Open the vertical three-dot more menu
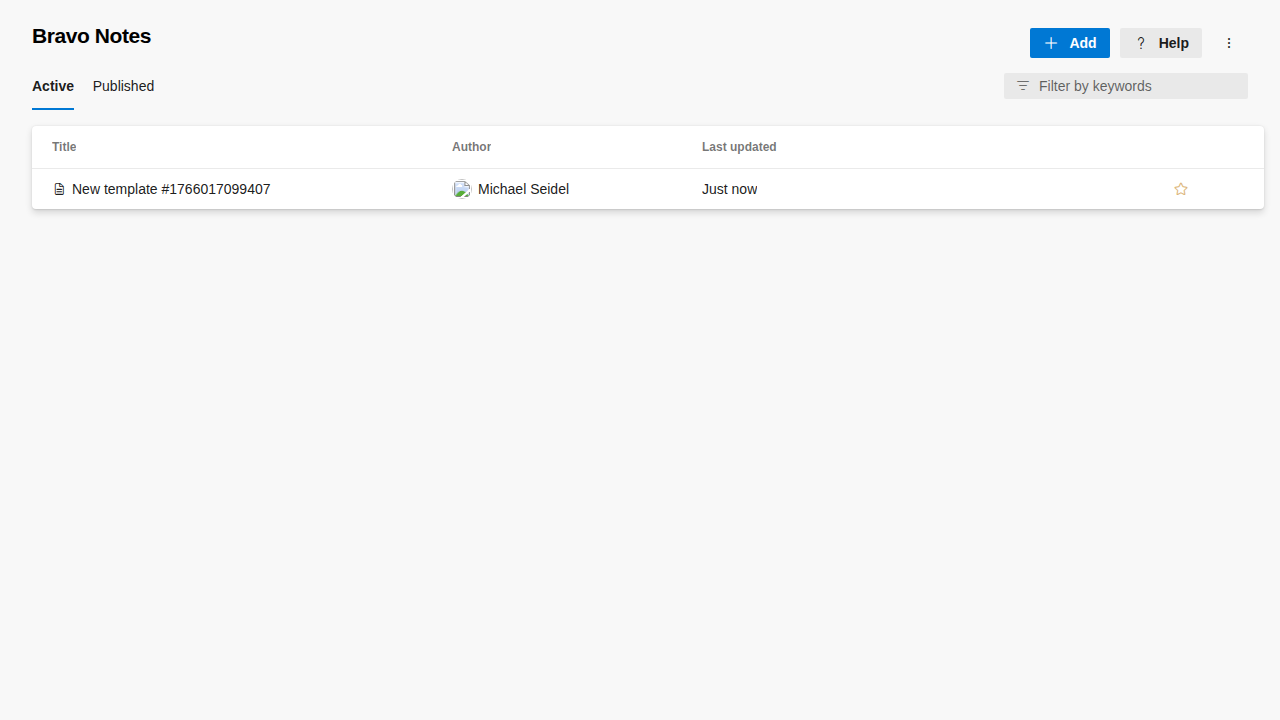The height and width of the screenshot is (720, 1280). 1229,43
